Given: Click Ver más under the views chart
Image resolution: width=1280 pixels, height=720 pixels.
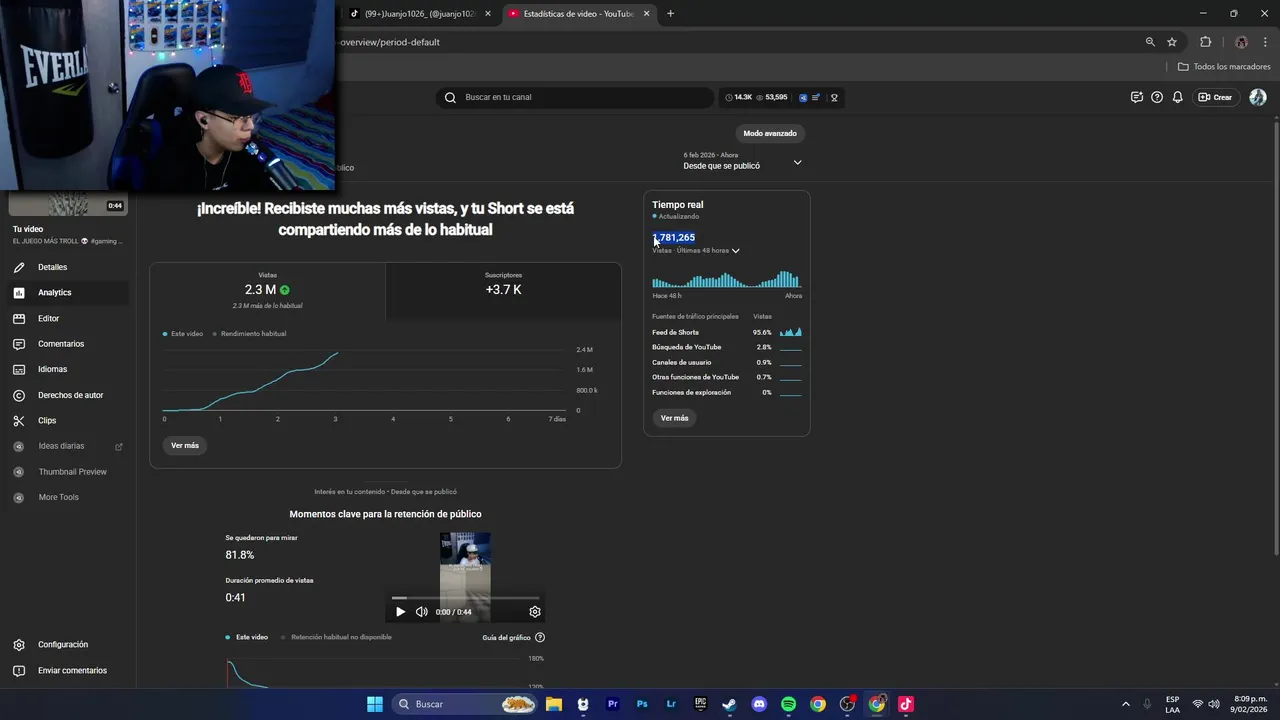Looking at the screenshot, I should click(185, 445).
